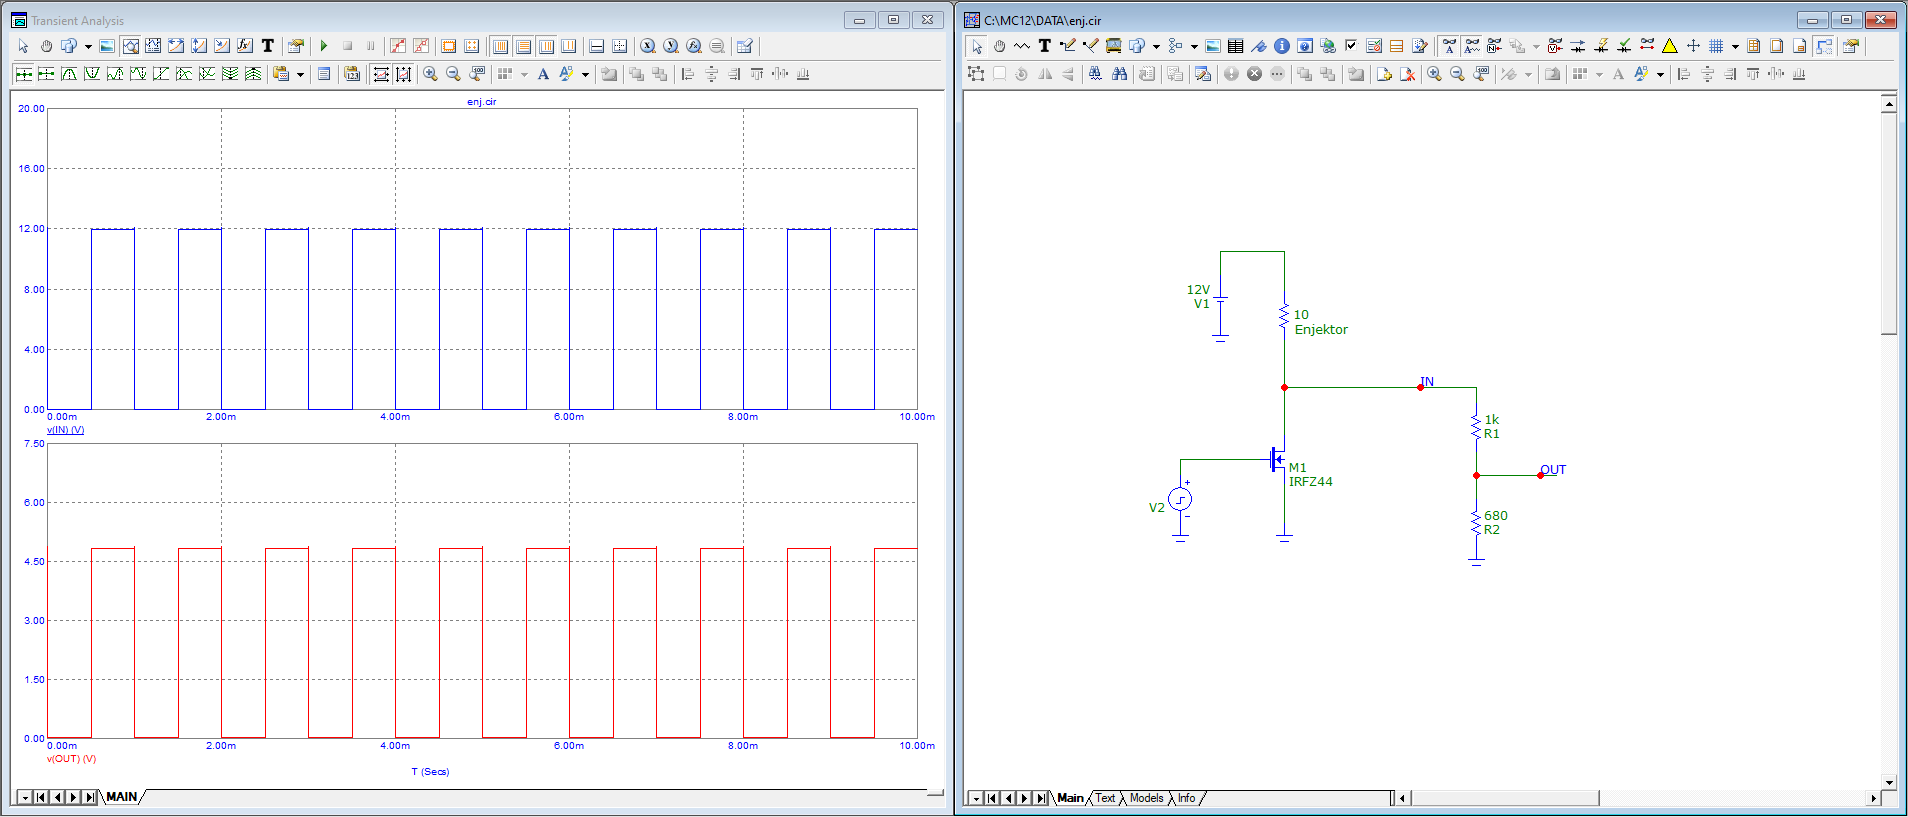Select the Scope magnifier mode icon
The image size is (1908, 817).
coord(130,46)
